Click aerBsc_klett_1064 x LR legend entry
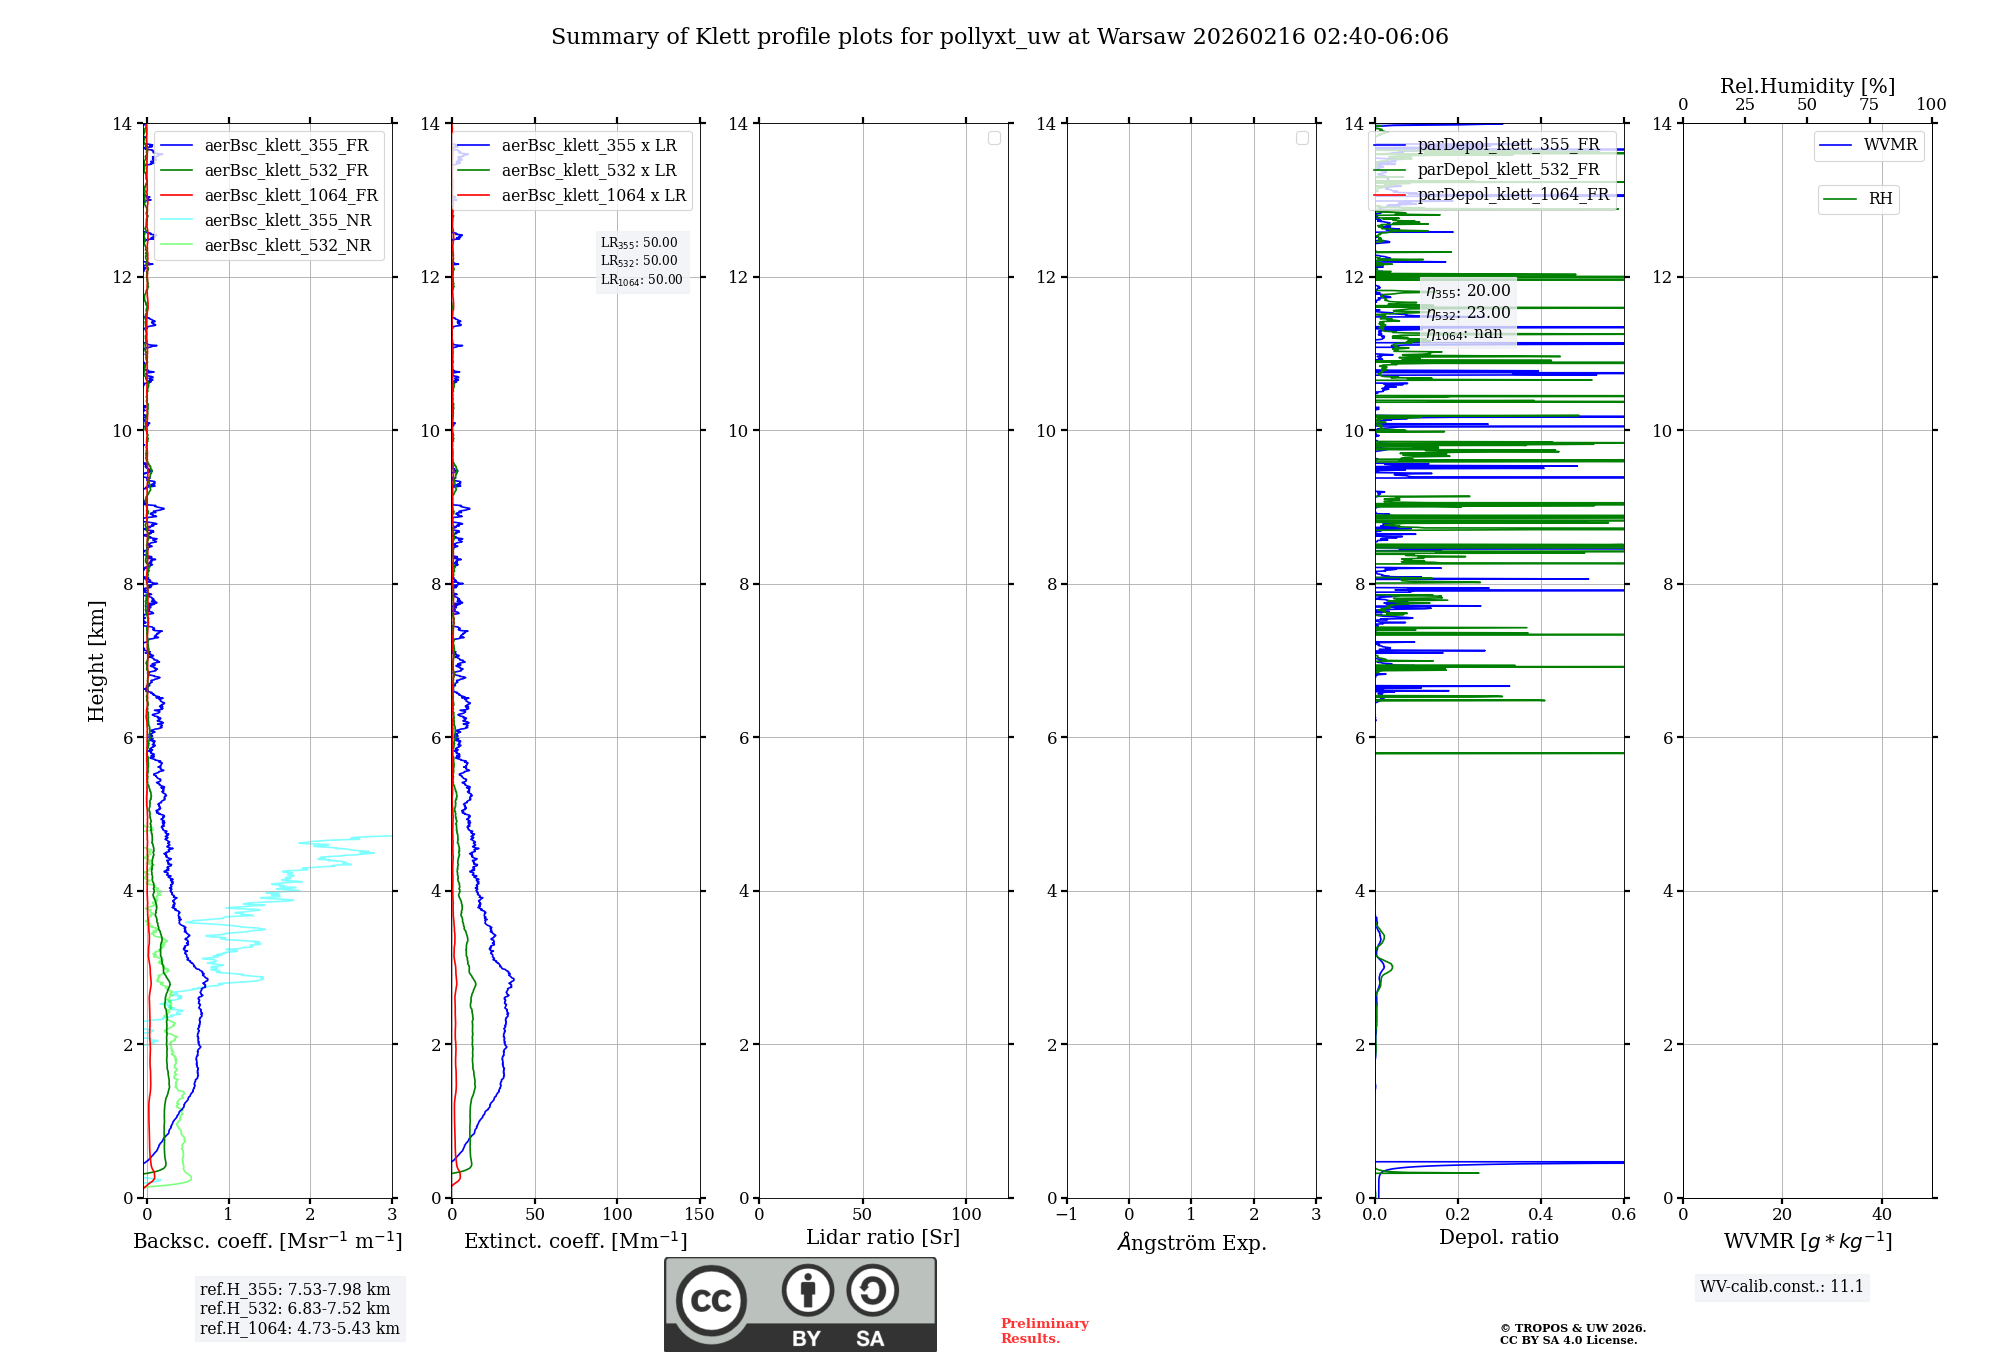 pos(593,196)
